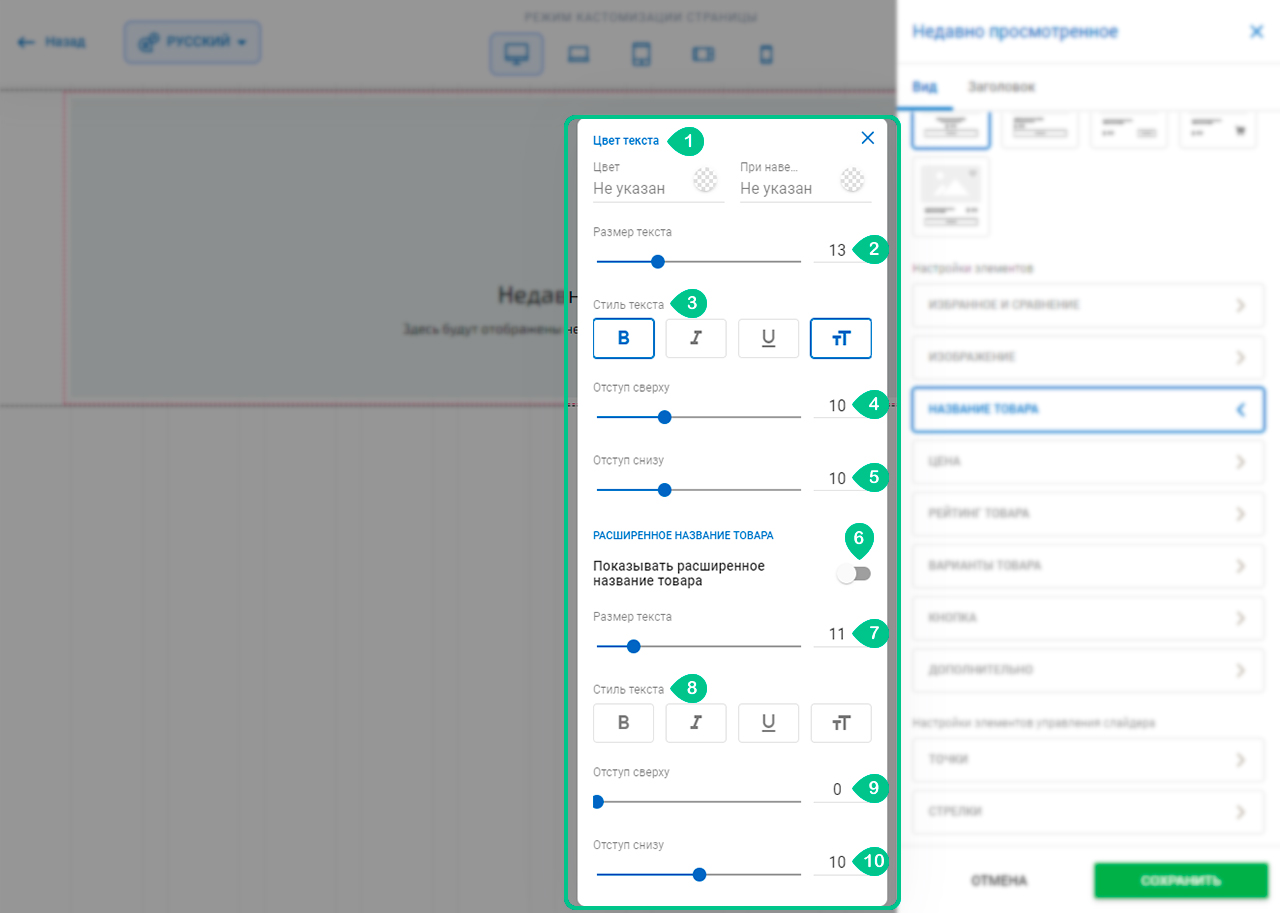Click the Расширенное название товара section heading
Image resolution: width=1280 pixels, height=913 pixels.
pyautogui.click(x=683, y=535)
